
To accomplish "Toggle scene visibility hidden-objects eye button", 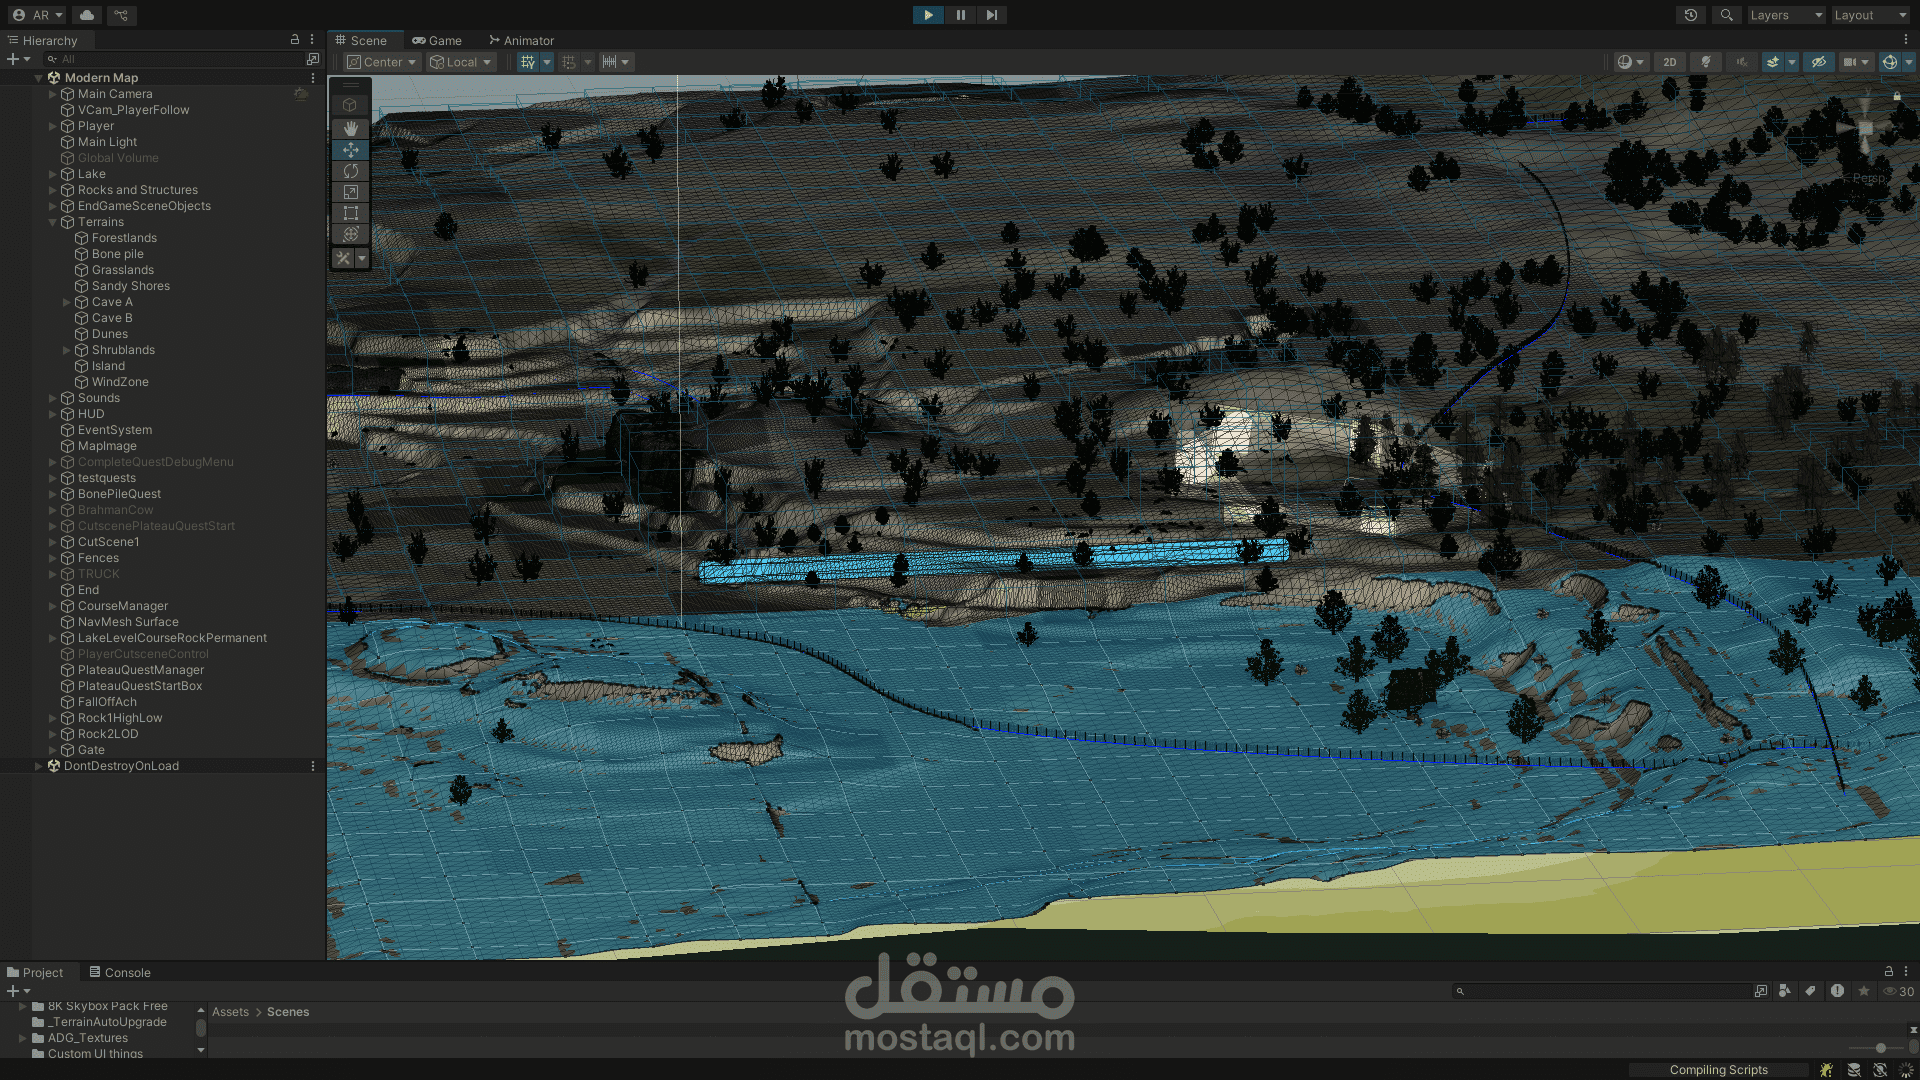I will [x=1819, y=62].
